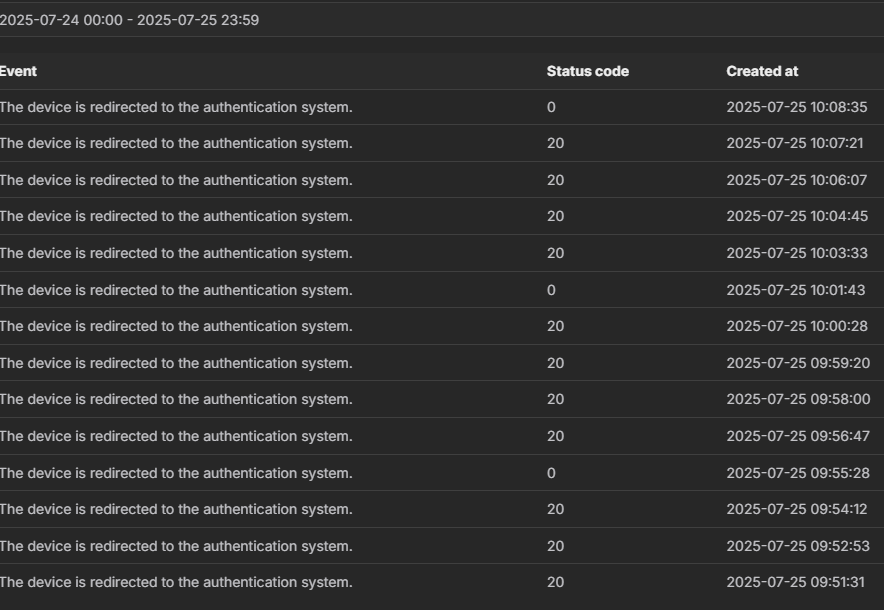Click the 10:07:21 timestamp cell
The image size is (884, 610).
(794, 143)
